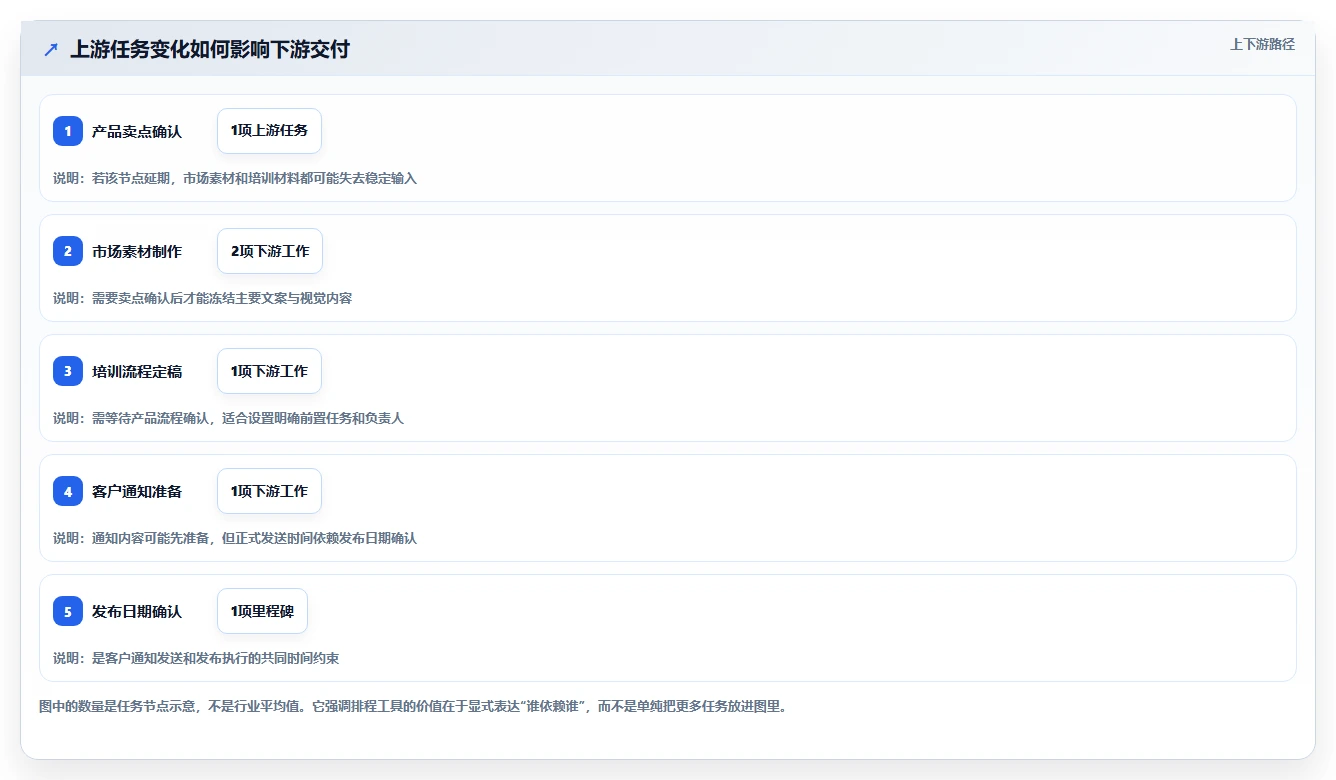Click the 1项下游工作 chip beside 培训流程定稿

(x=269, y=371)
